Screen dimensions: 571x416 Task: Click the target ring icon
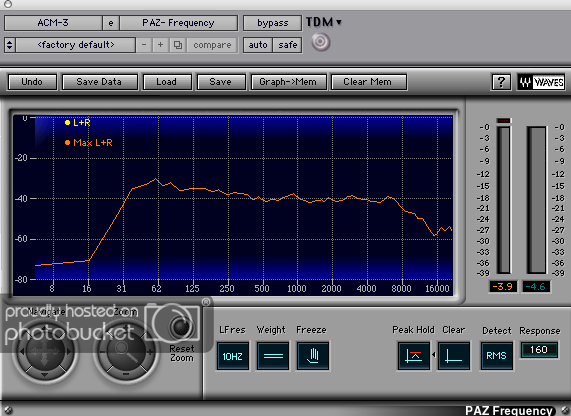pos(321,42)
